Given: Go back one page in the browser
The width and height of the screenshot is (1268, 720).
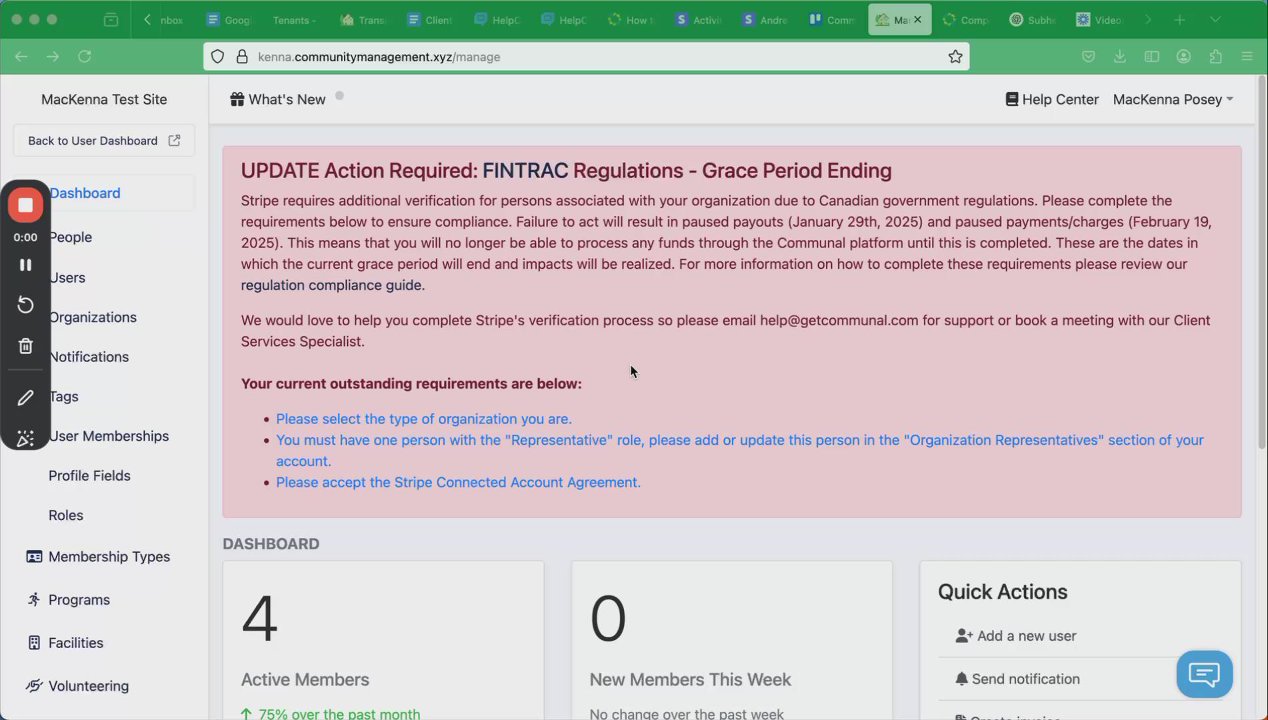Looking at the screenshot, I should [21, 57].
